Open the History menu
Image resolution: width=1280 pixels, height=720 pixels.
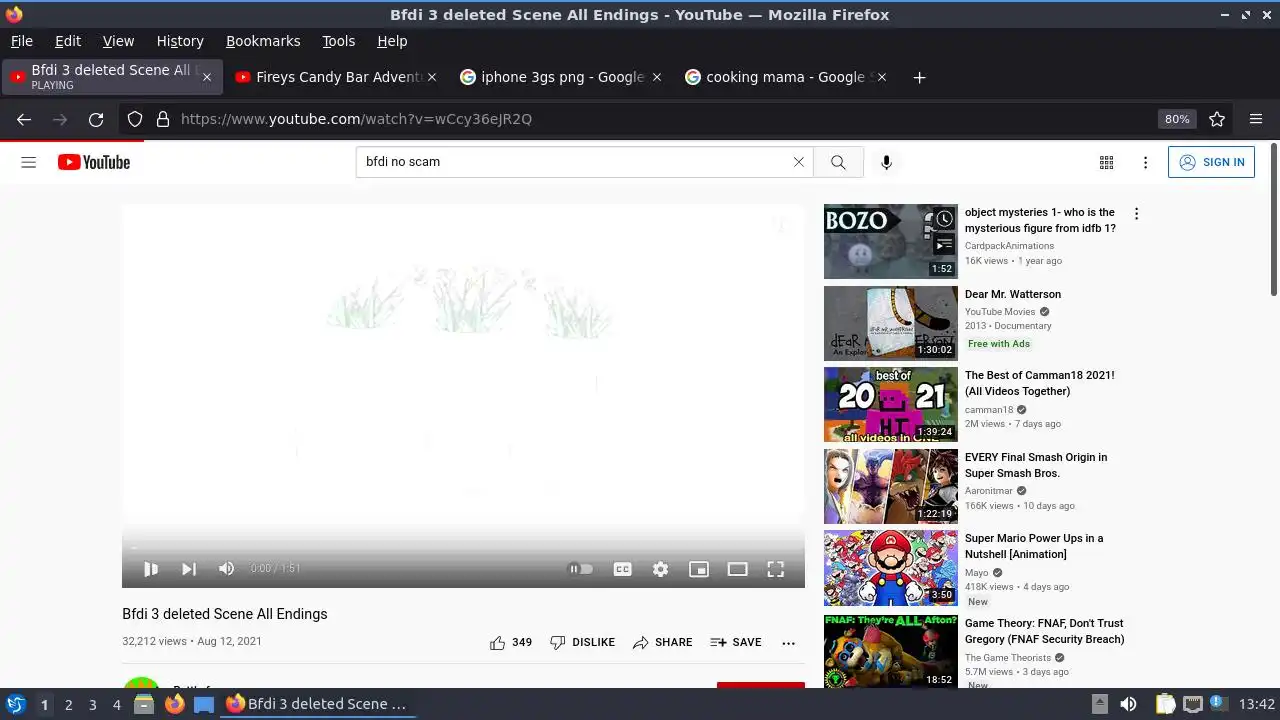[x=180, y=41]
